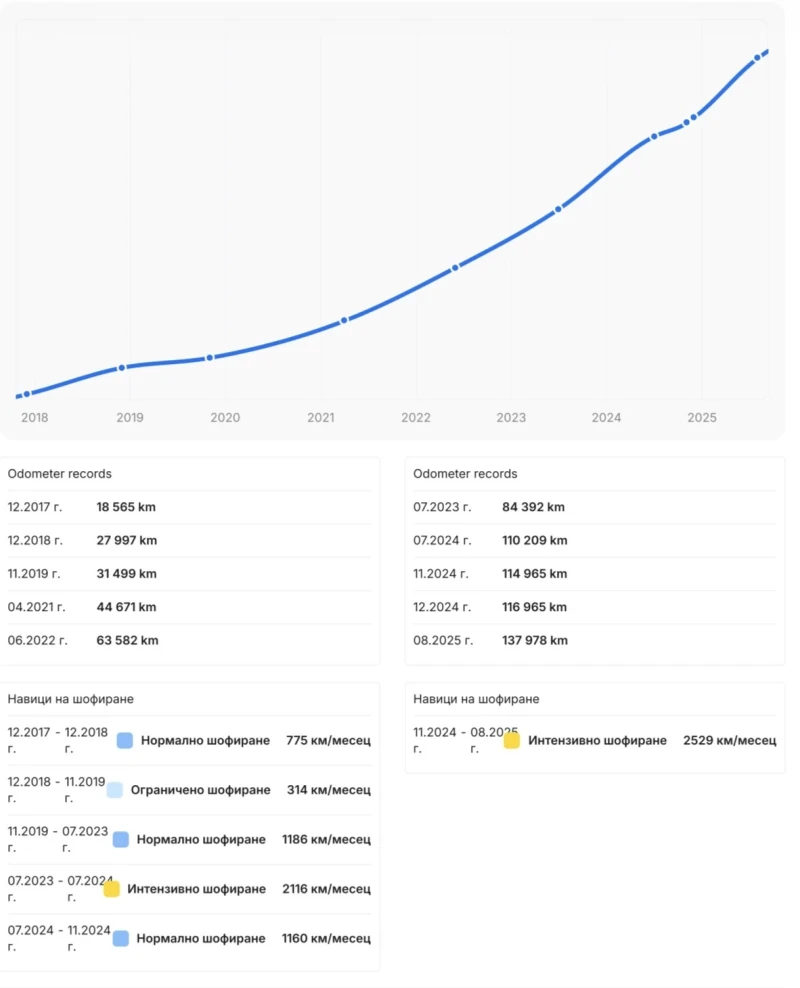
Task: Click the 63 582 km odometer record
Action: [127, 640]
